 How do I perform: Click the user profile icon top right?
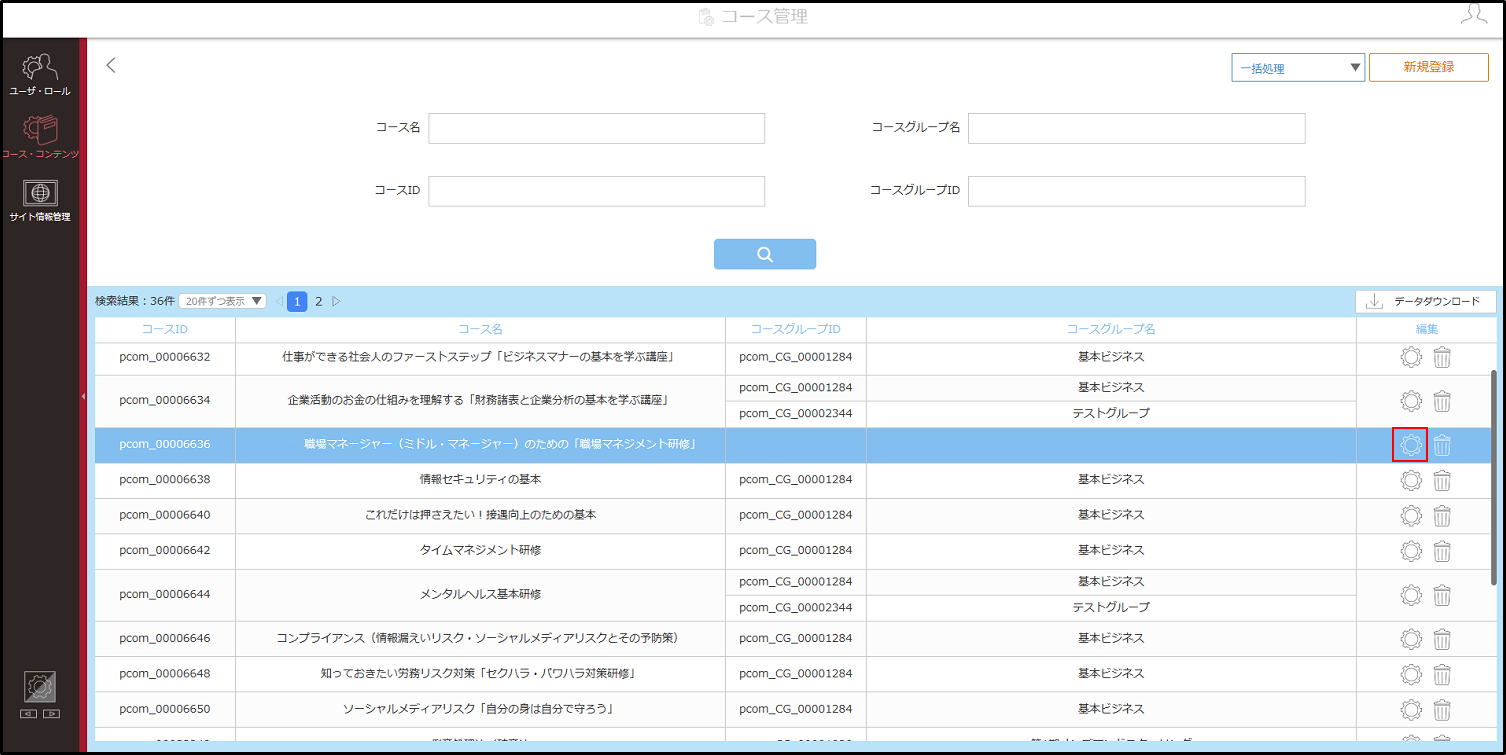click(x=1473, y=14)
